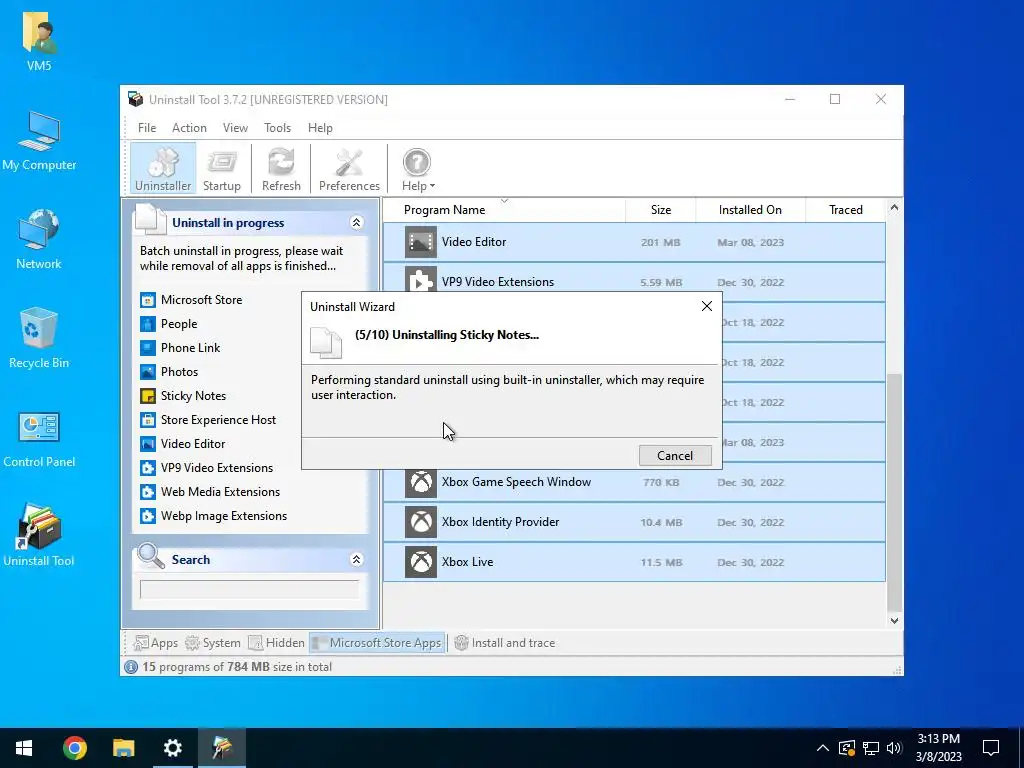Sort by Traced column header
This screenshot has height=768, width=1024.
[x=846, y=210]
